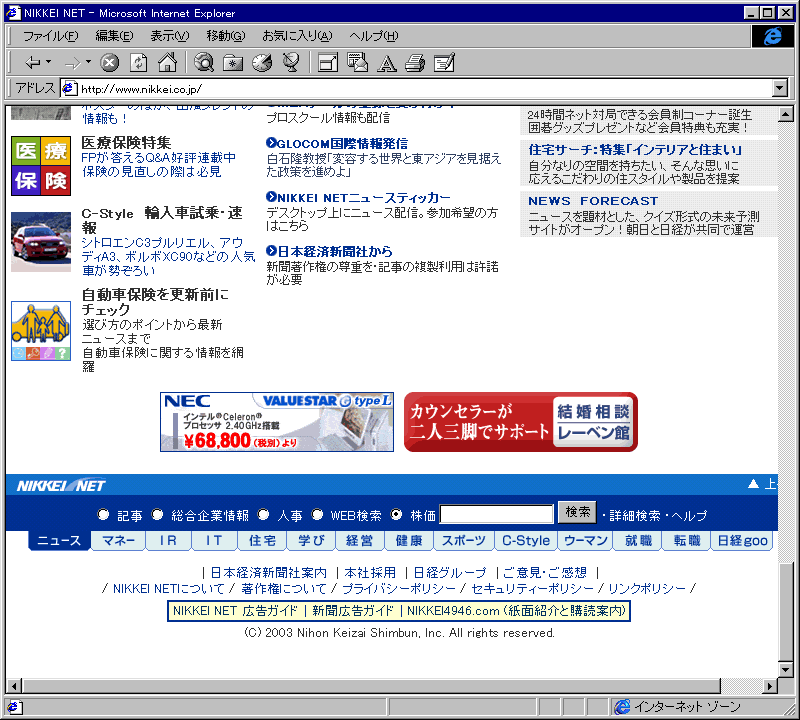Image resolution: width=800 pixels, height=720 pixels.
Task: Open the Search toolbar icon
Action: click(204, 63)
